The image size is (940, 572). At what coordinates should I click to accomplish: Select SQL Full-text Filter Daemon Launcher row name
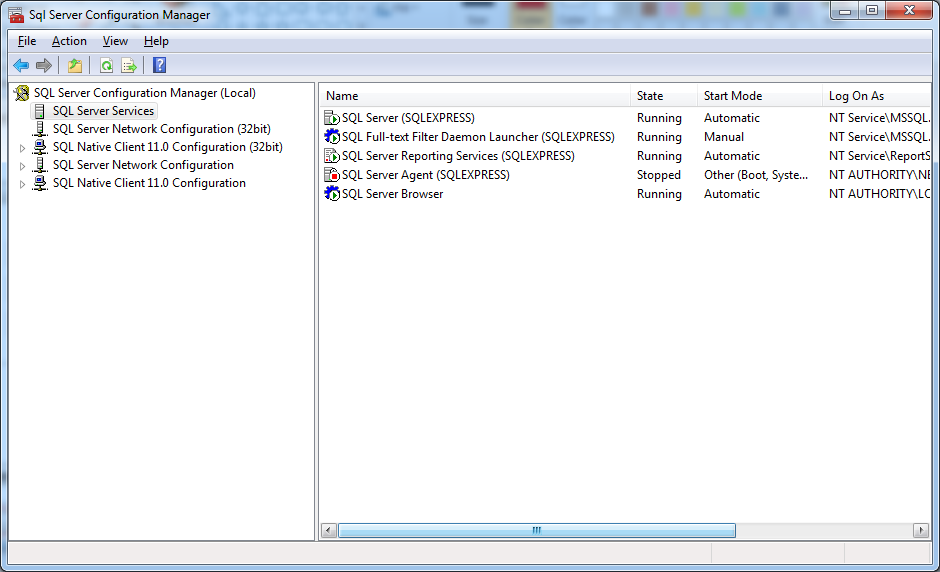click(x=478, y=137)
